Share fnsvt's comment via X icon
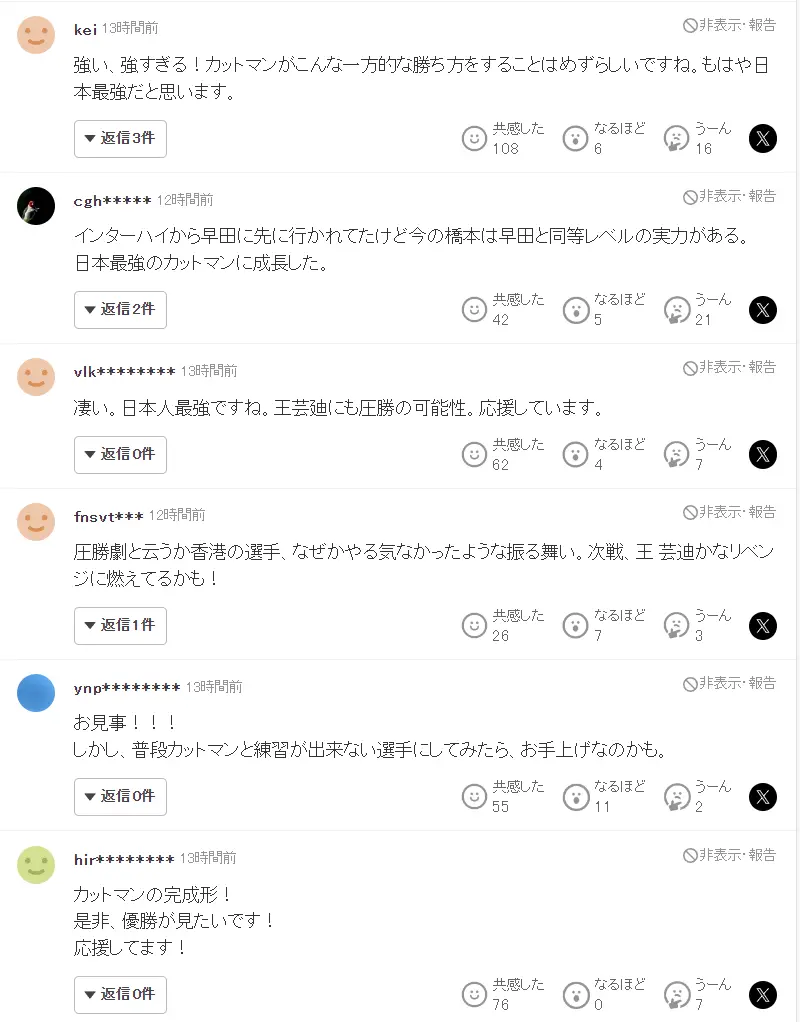This screenshot has width=800, height=1022. point(763,626)
